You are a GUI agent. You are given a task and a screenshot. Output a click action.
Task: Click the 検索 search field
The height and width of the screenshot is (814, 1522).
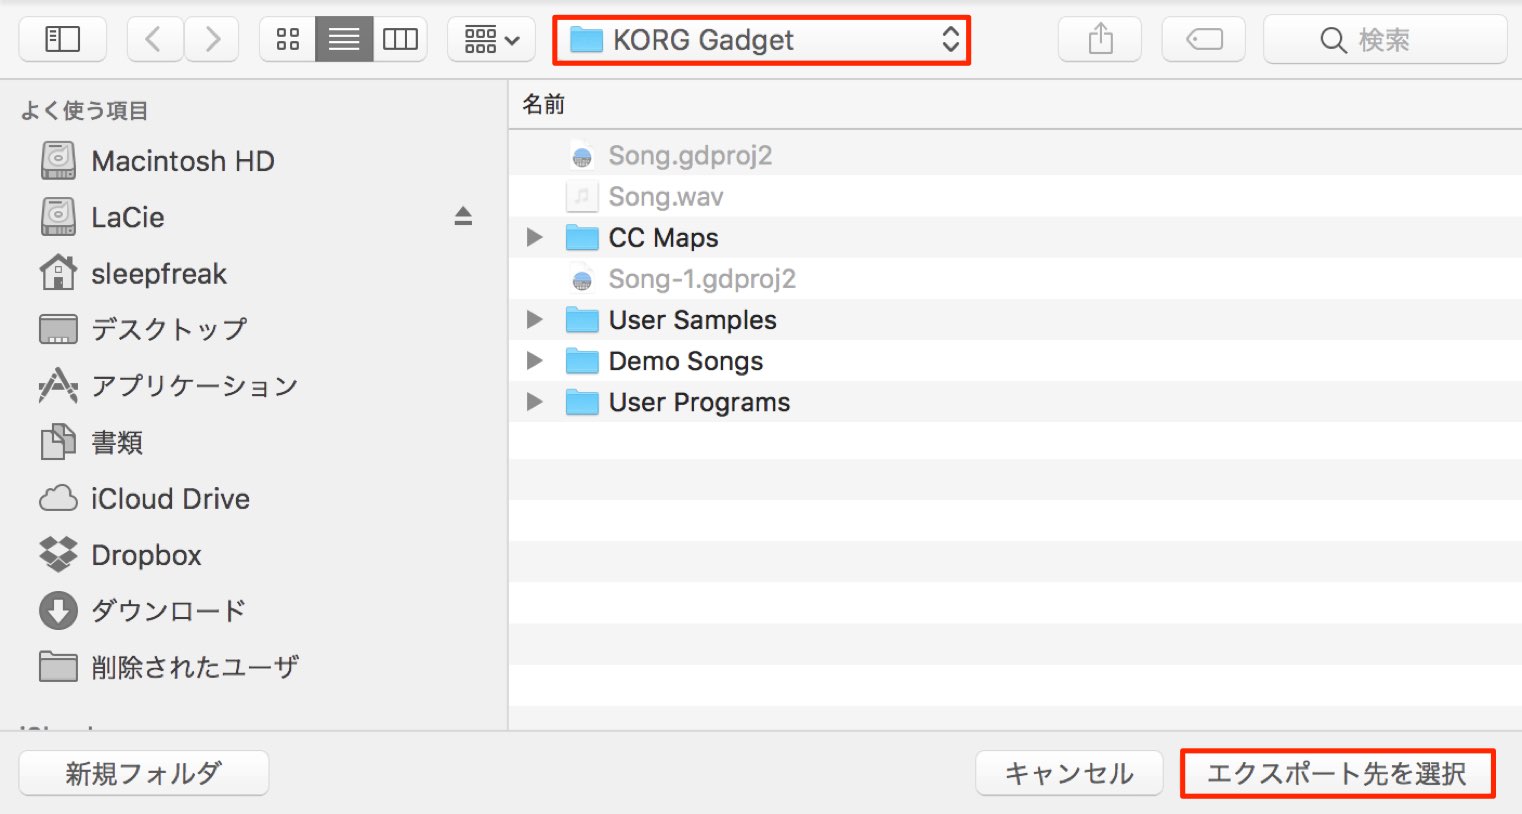click(1385, 40)
